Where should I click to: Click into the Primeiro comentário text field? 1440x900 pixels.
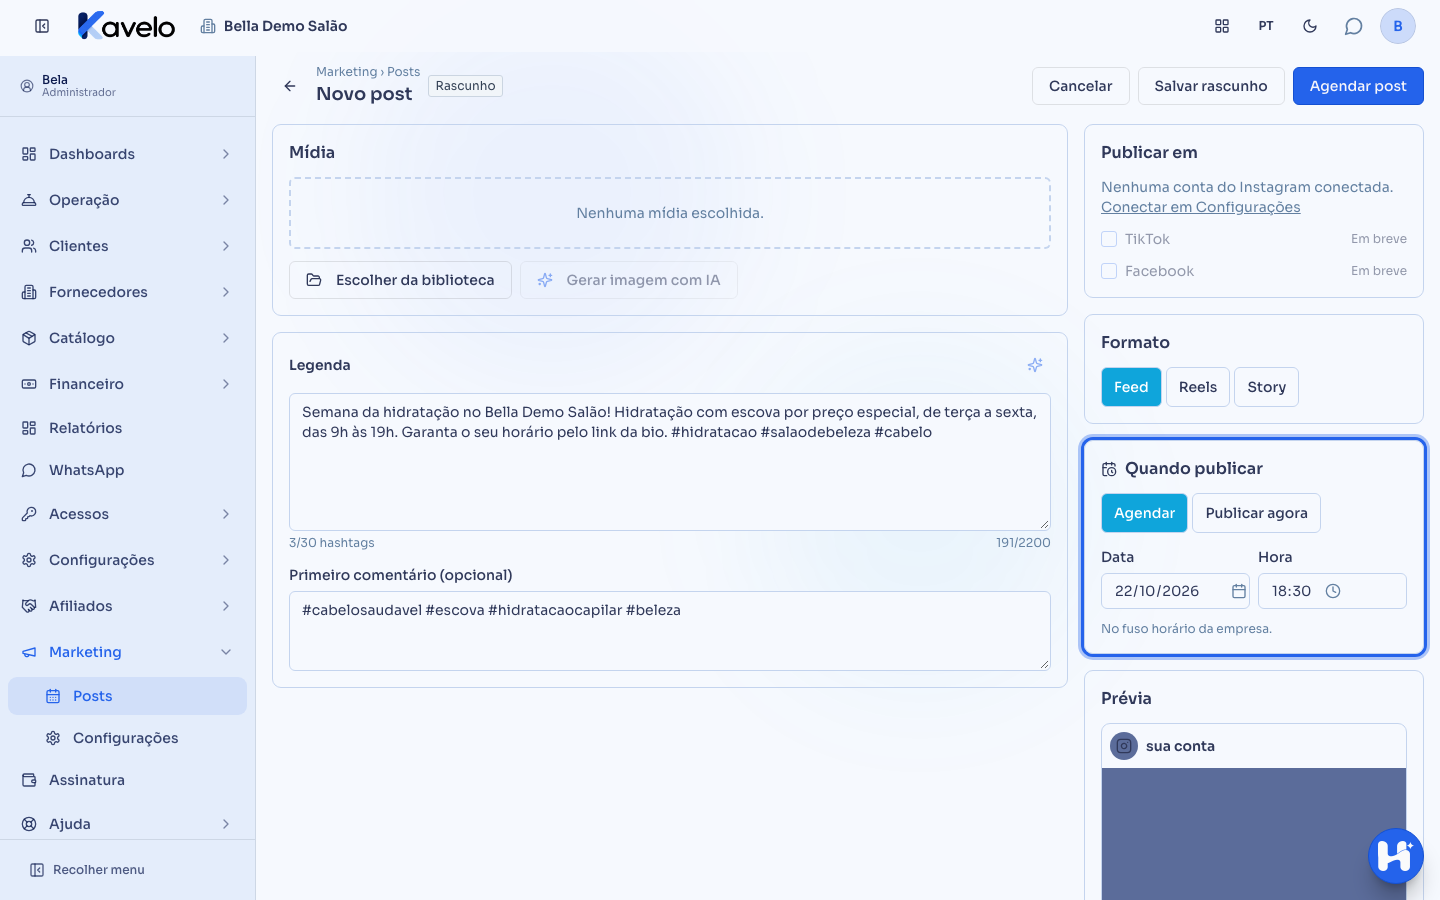pyautogui.click(x=670, y=631)
